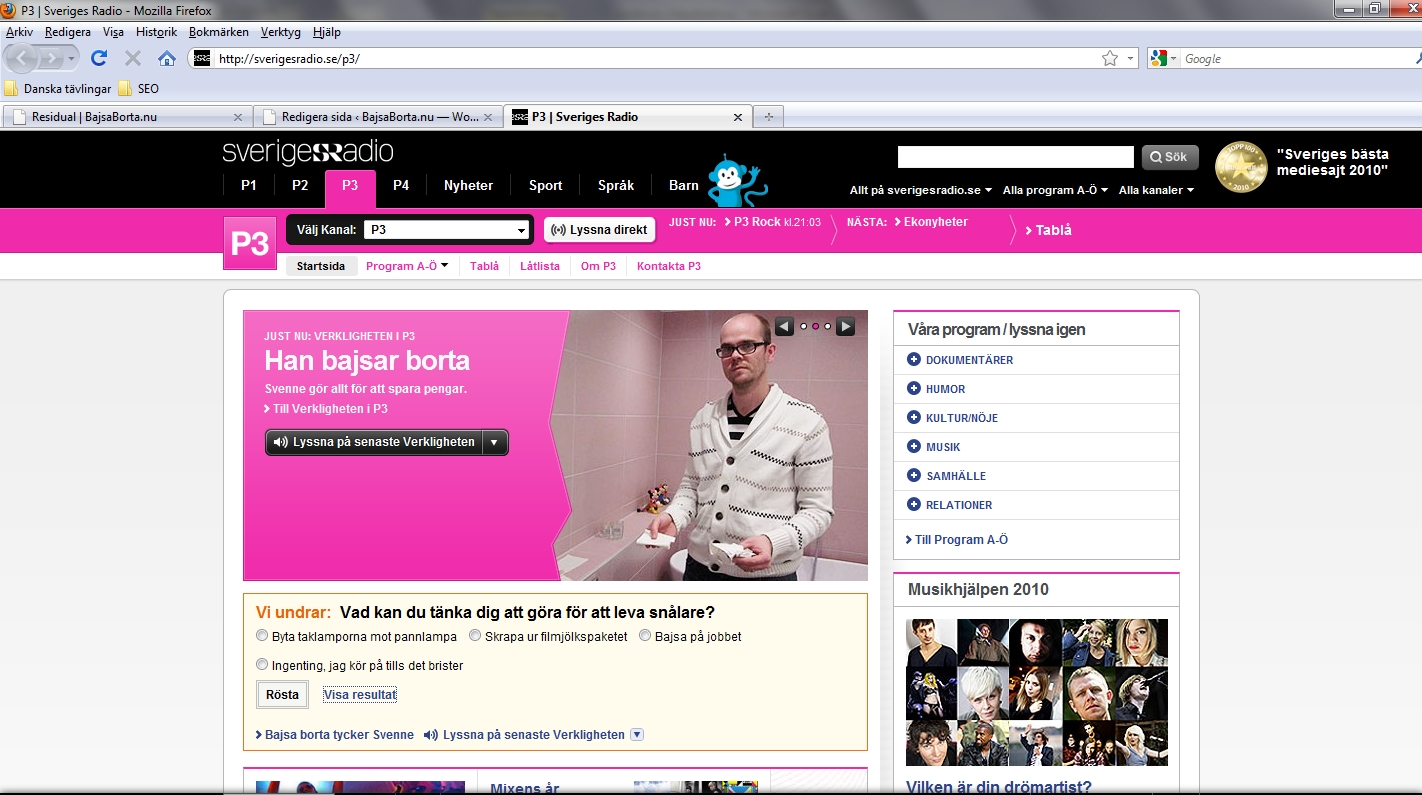Open the Arkiv menu
Image resolution: width=1422 pixels, height=795 pixels.
pyautogui.click(x=19, y=32)
